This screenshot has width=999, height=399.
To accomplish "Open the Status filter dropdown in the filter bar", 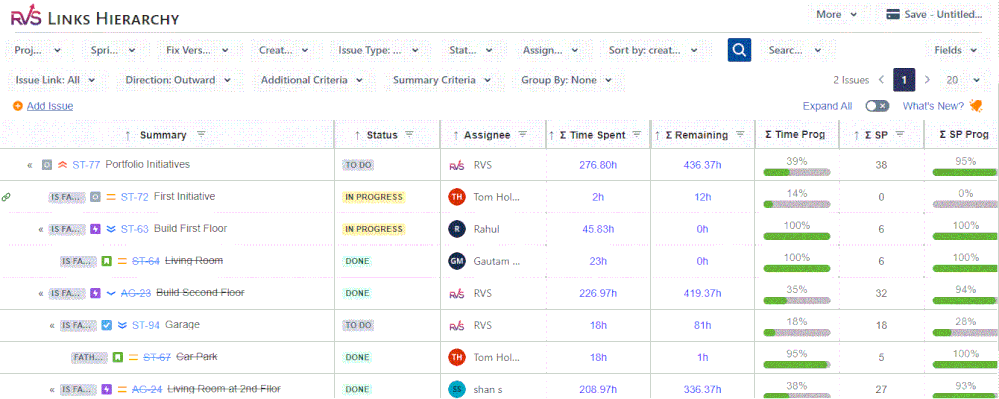I will 471,50.
